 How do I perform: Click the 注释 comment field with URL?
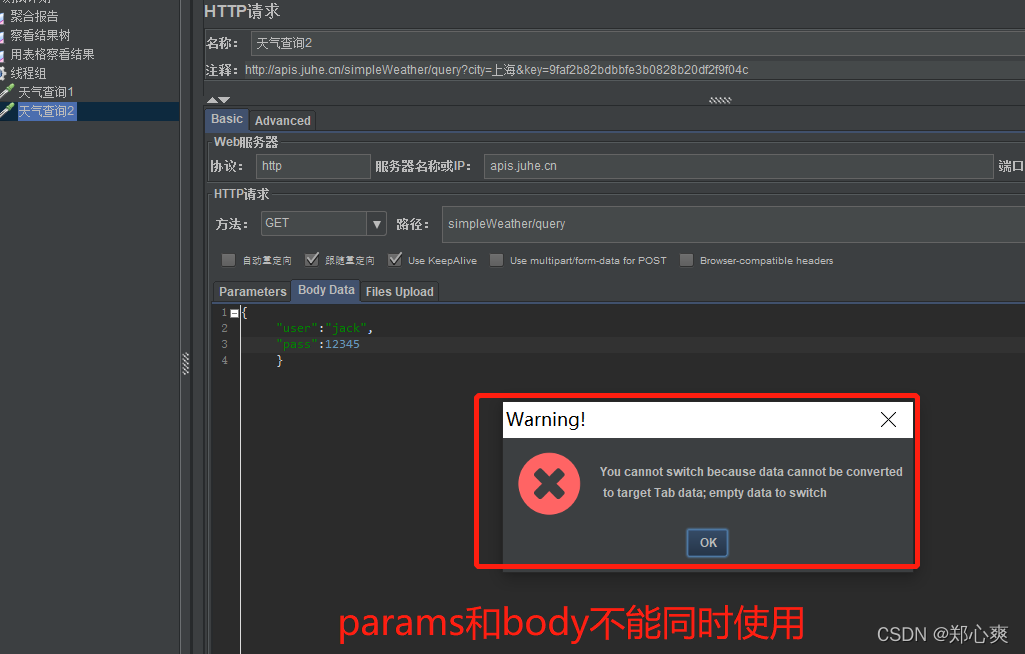point(633,70)
